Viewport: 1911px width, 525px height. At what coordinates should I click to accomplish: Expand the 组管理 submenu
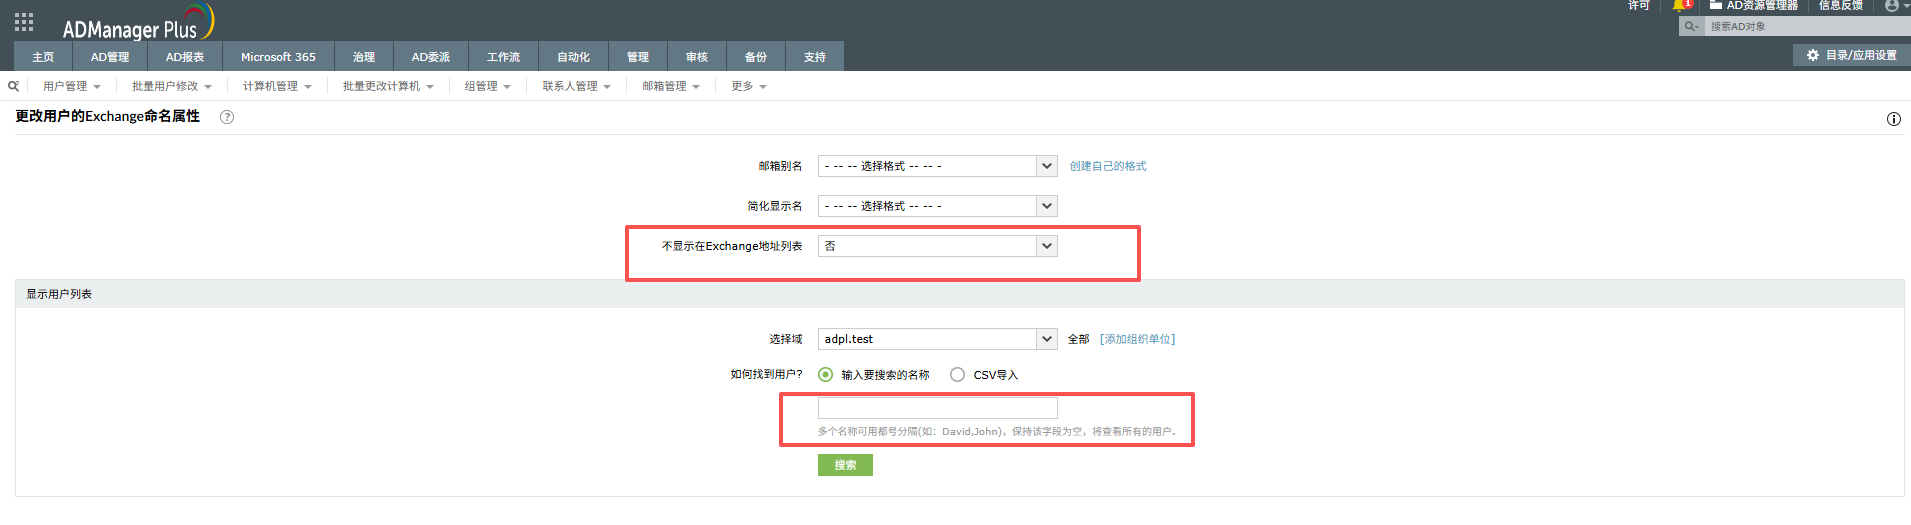tap(488, 86)
